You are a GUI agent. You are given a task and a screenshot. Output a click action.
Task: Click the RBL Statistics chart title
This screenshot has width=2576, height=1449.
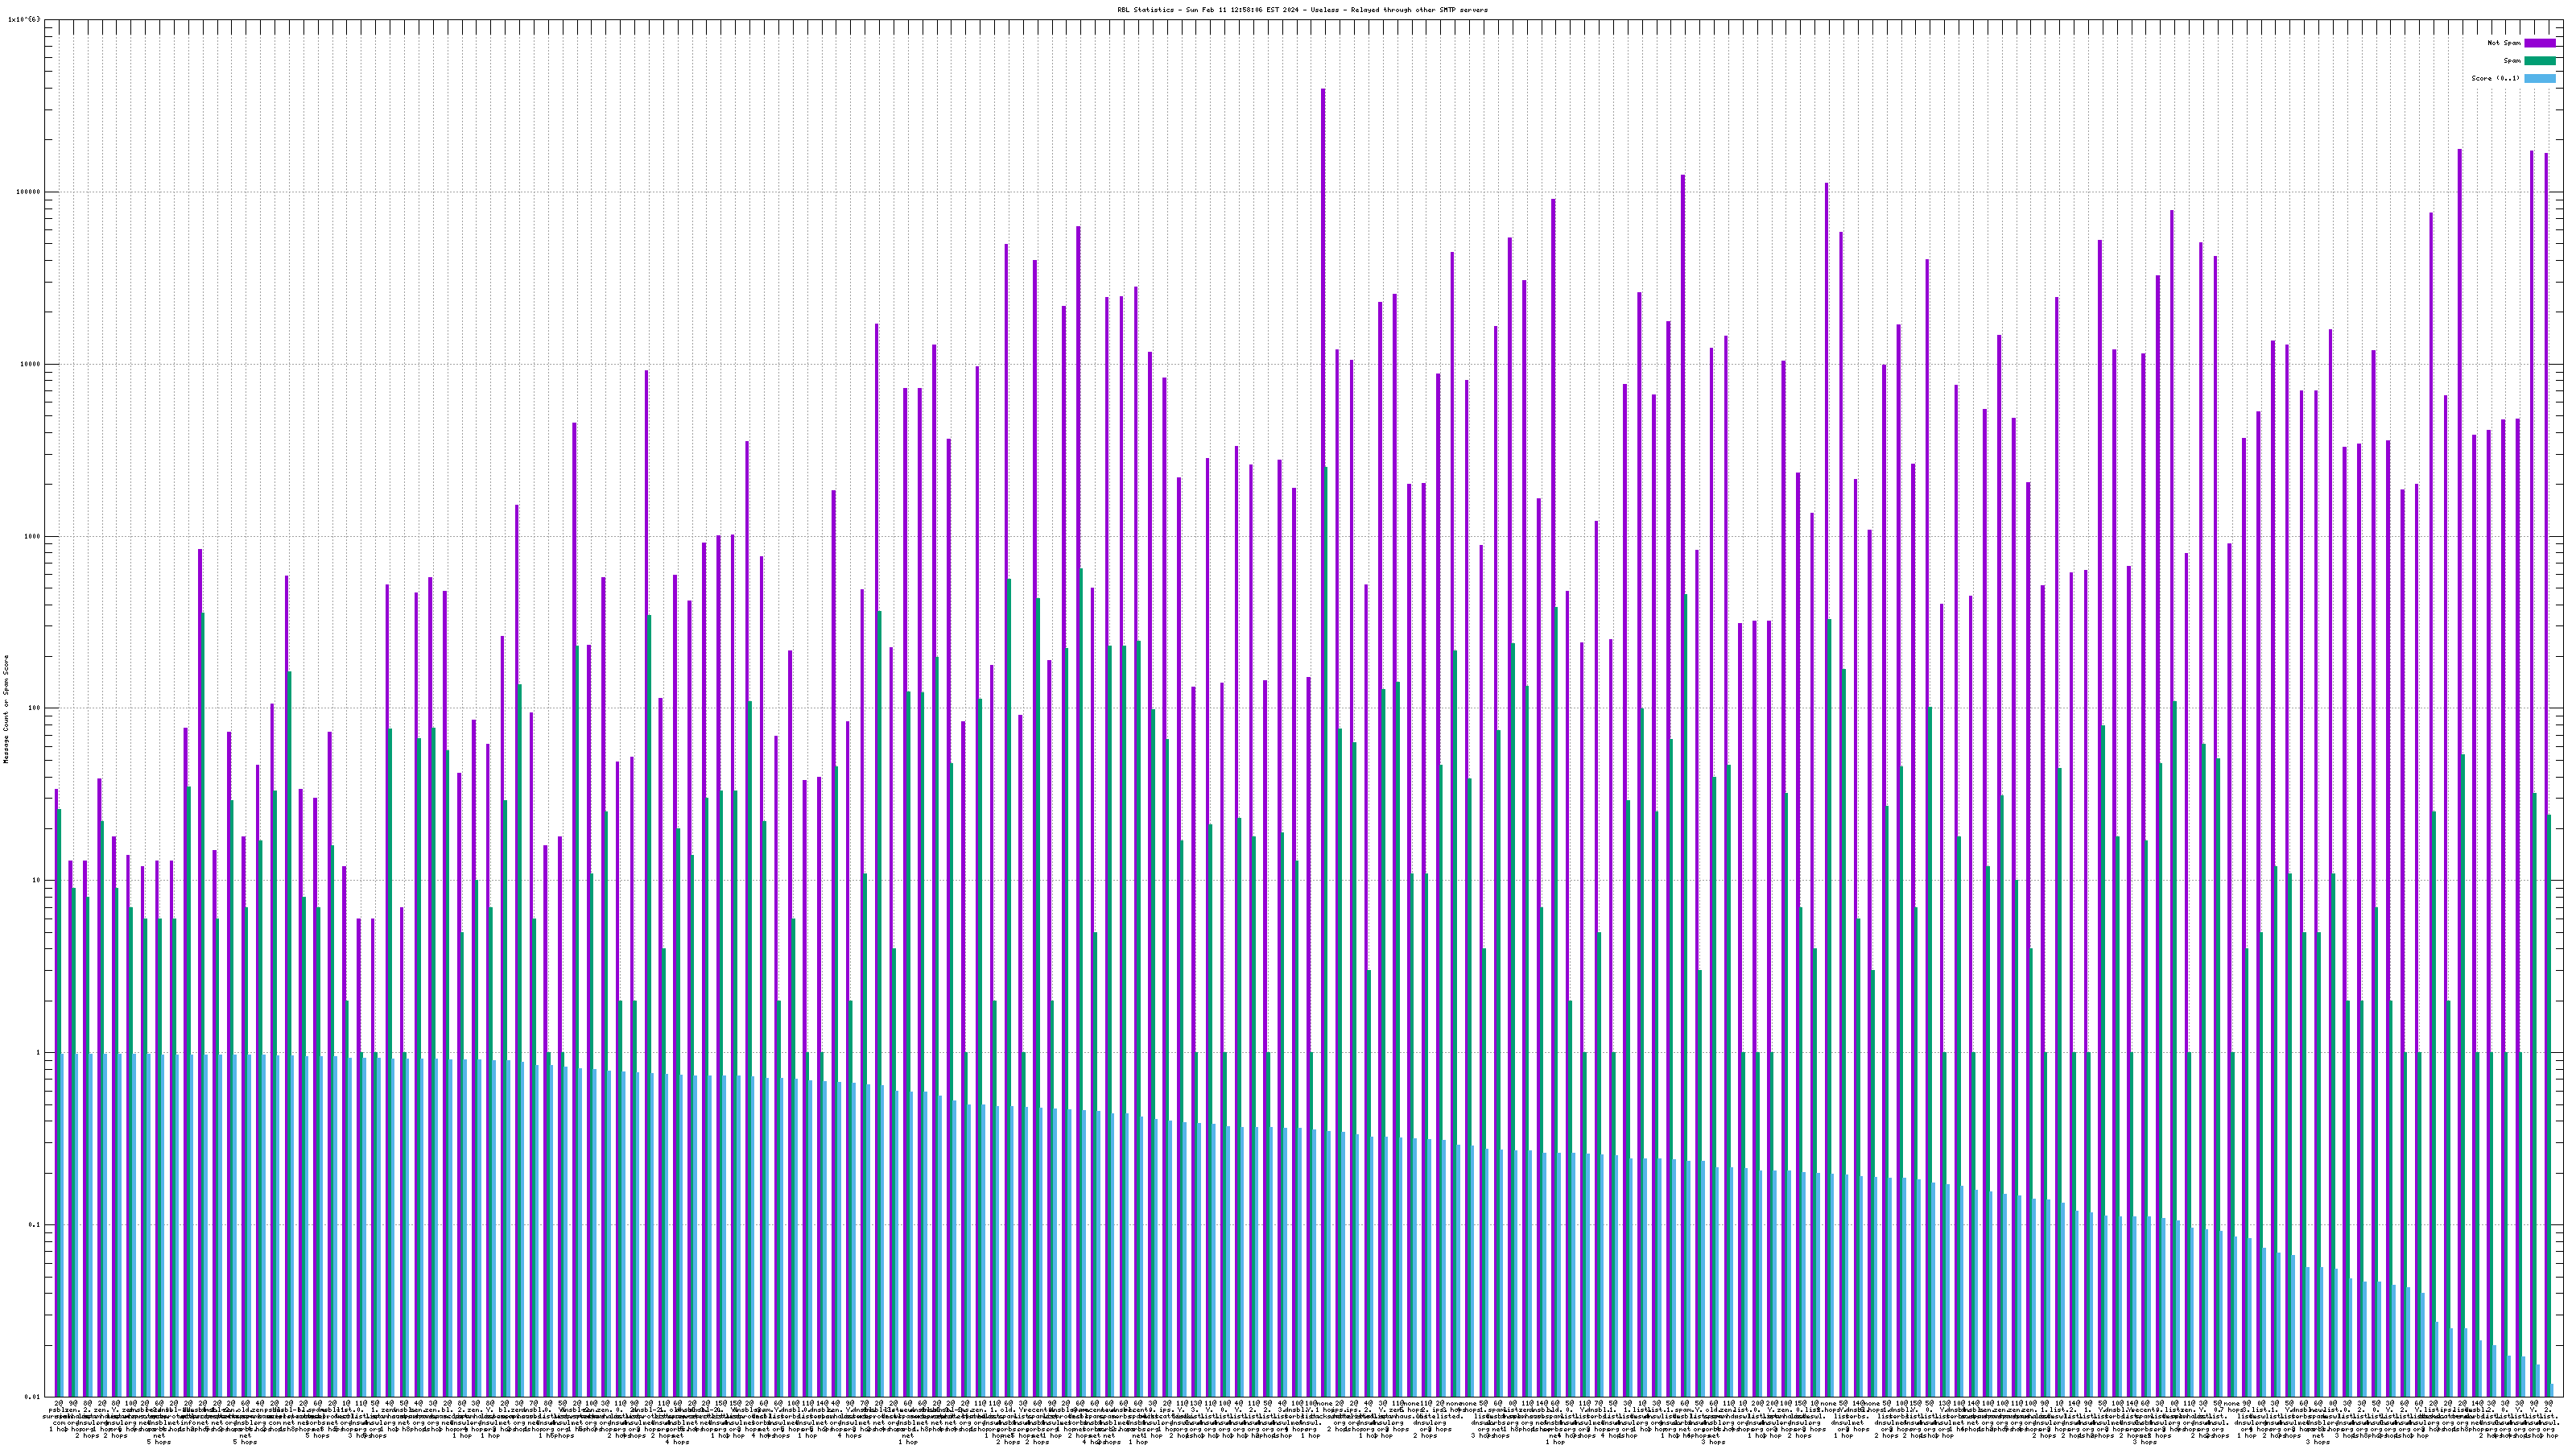click(x=1302, y=10)
